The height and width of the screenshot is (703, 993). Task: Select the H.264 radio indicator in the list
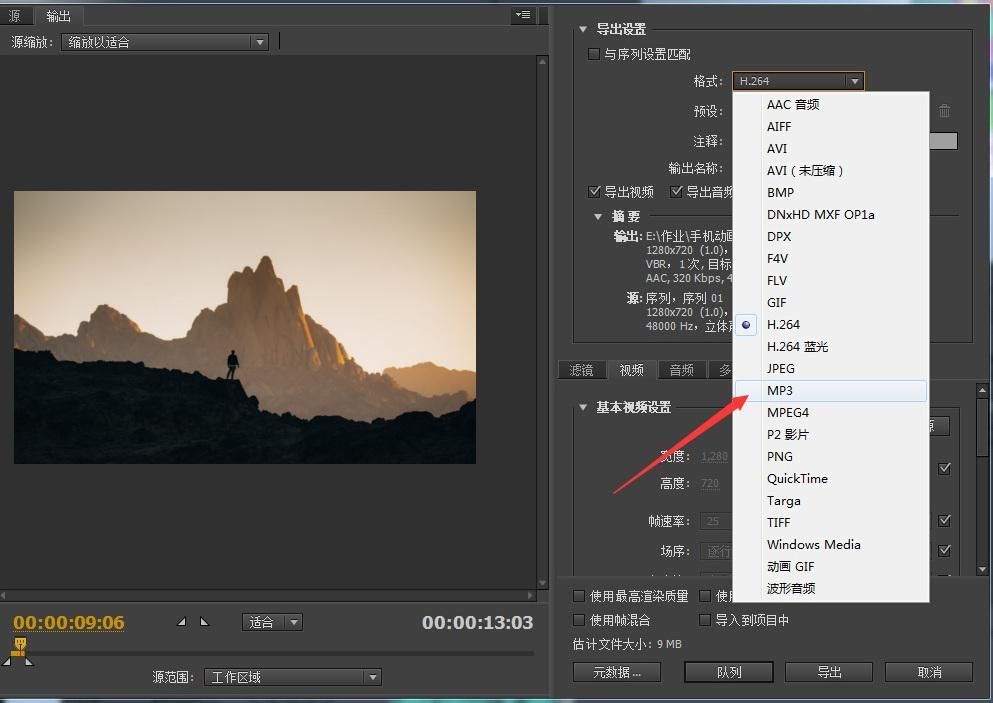coord(744,324)
